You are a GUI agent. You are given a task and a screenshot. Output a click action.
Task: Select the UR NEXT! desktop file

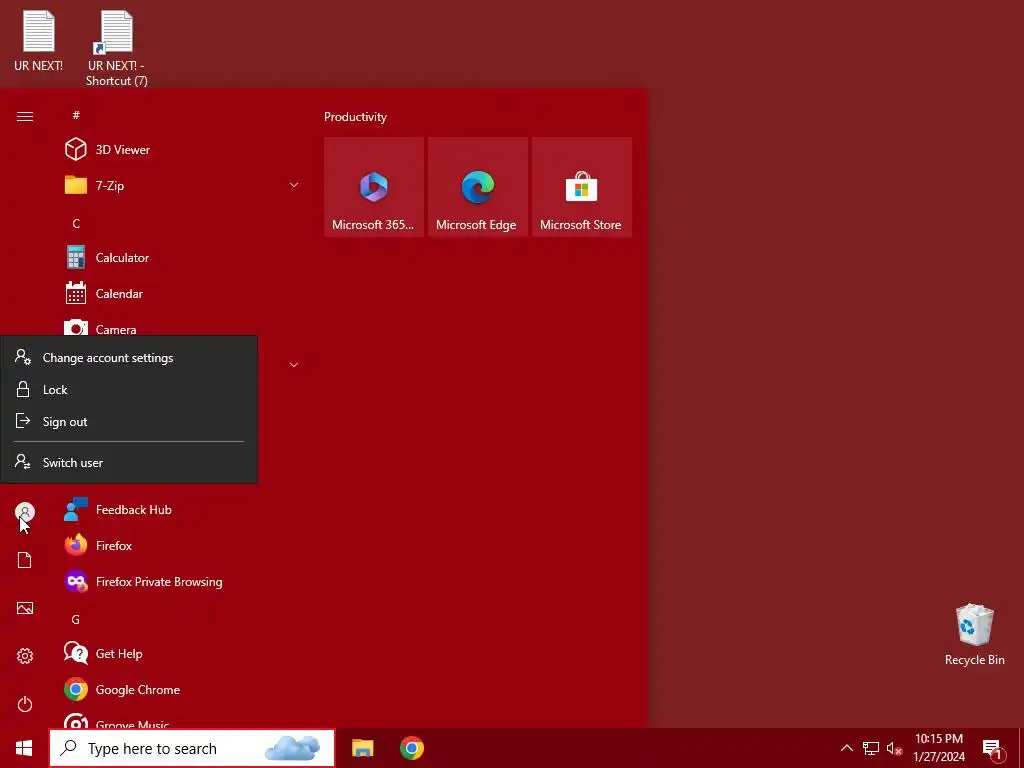pos(39,41)
